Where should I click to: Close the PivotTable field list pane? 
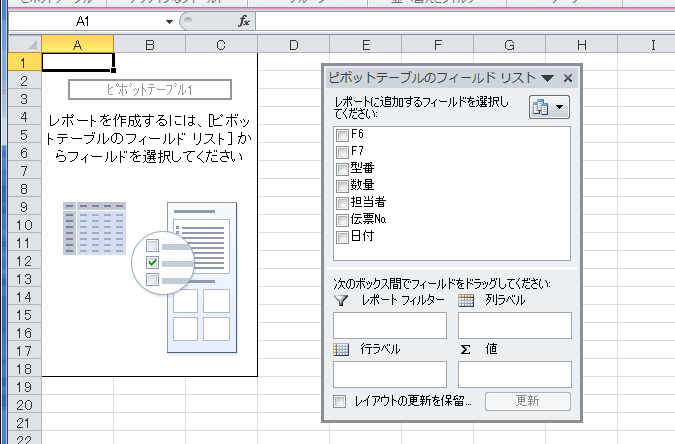click(568, 78)
